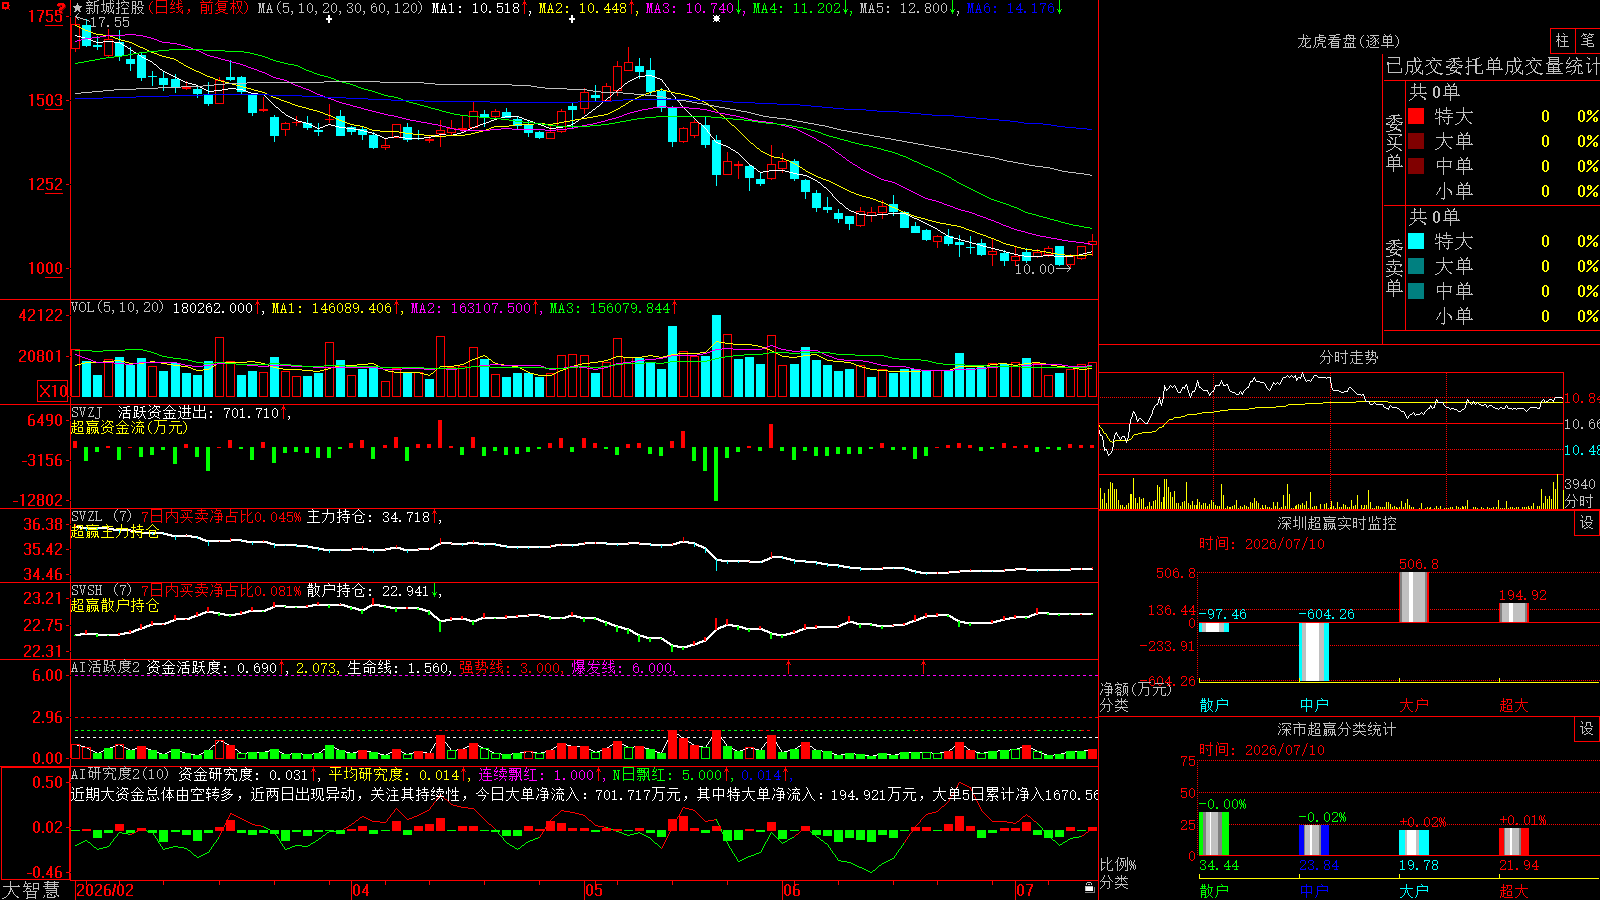The image size is (1600, 900).
Task: Click the 超大 category label in 深市超赢分类统计
Action: 1514,890
